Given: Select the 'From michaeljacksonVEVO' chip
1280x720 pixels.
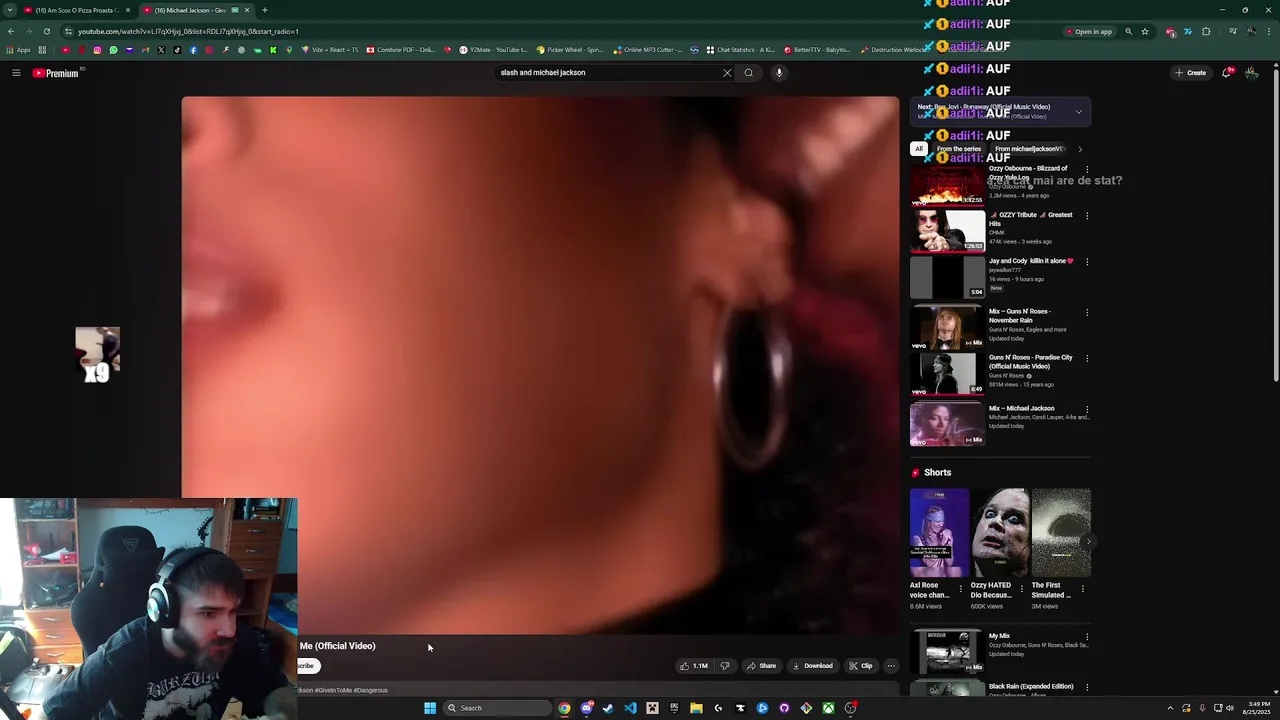Looking at the screenshot, I should point(1029,149).
